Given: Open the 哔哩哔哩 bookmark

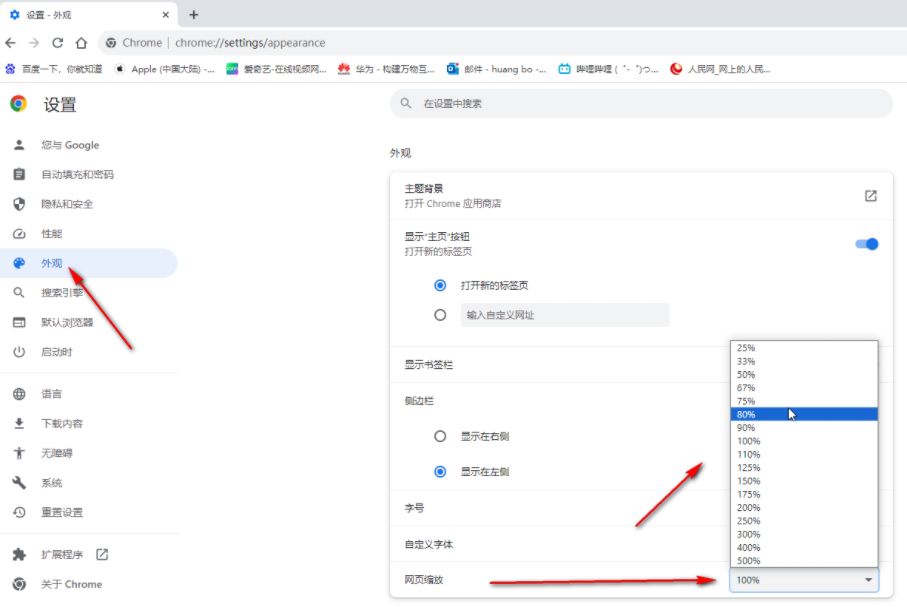Looking at the screenshot, I should [608, 69].
